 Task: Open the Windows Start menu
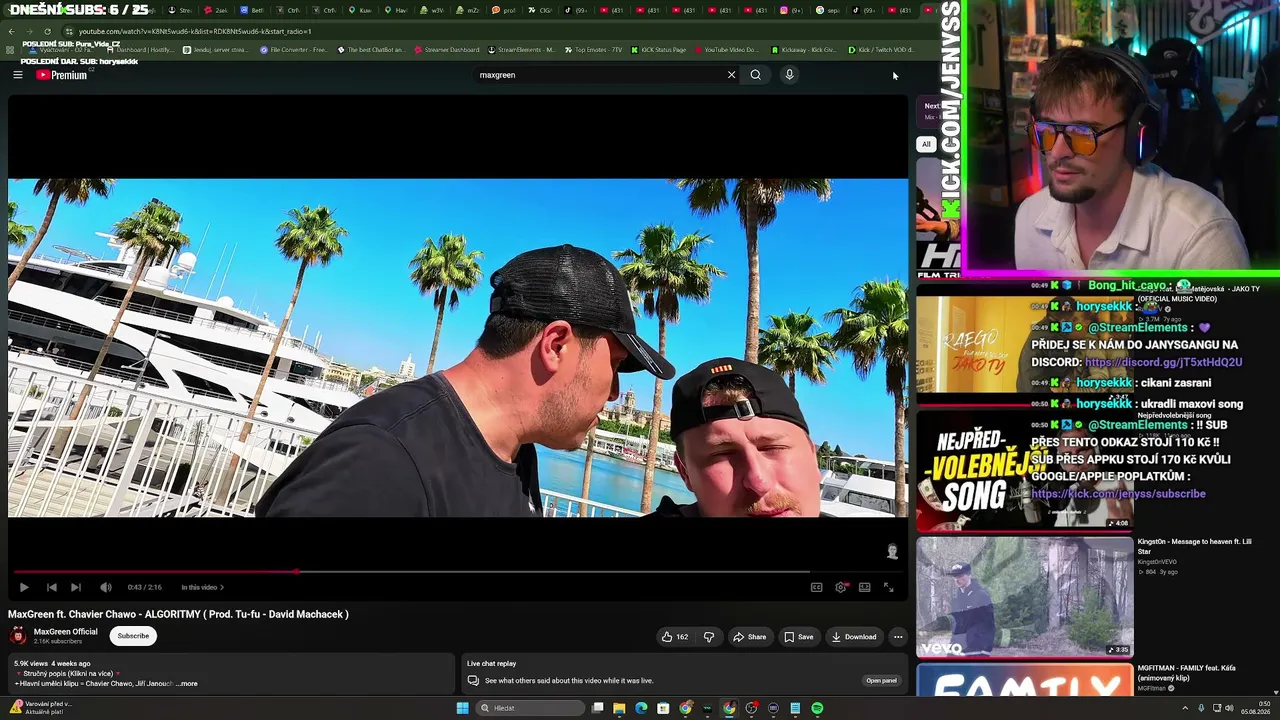pyautogui.click(x=462, y=708)
